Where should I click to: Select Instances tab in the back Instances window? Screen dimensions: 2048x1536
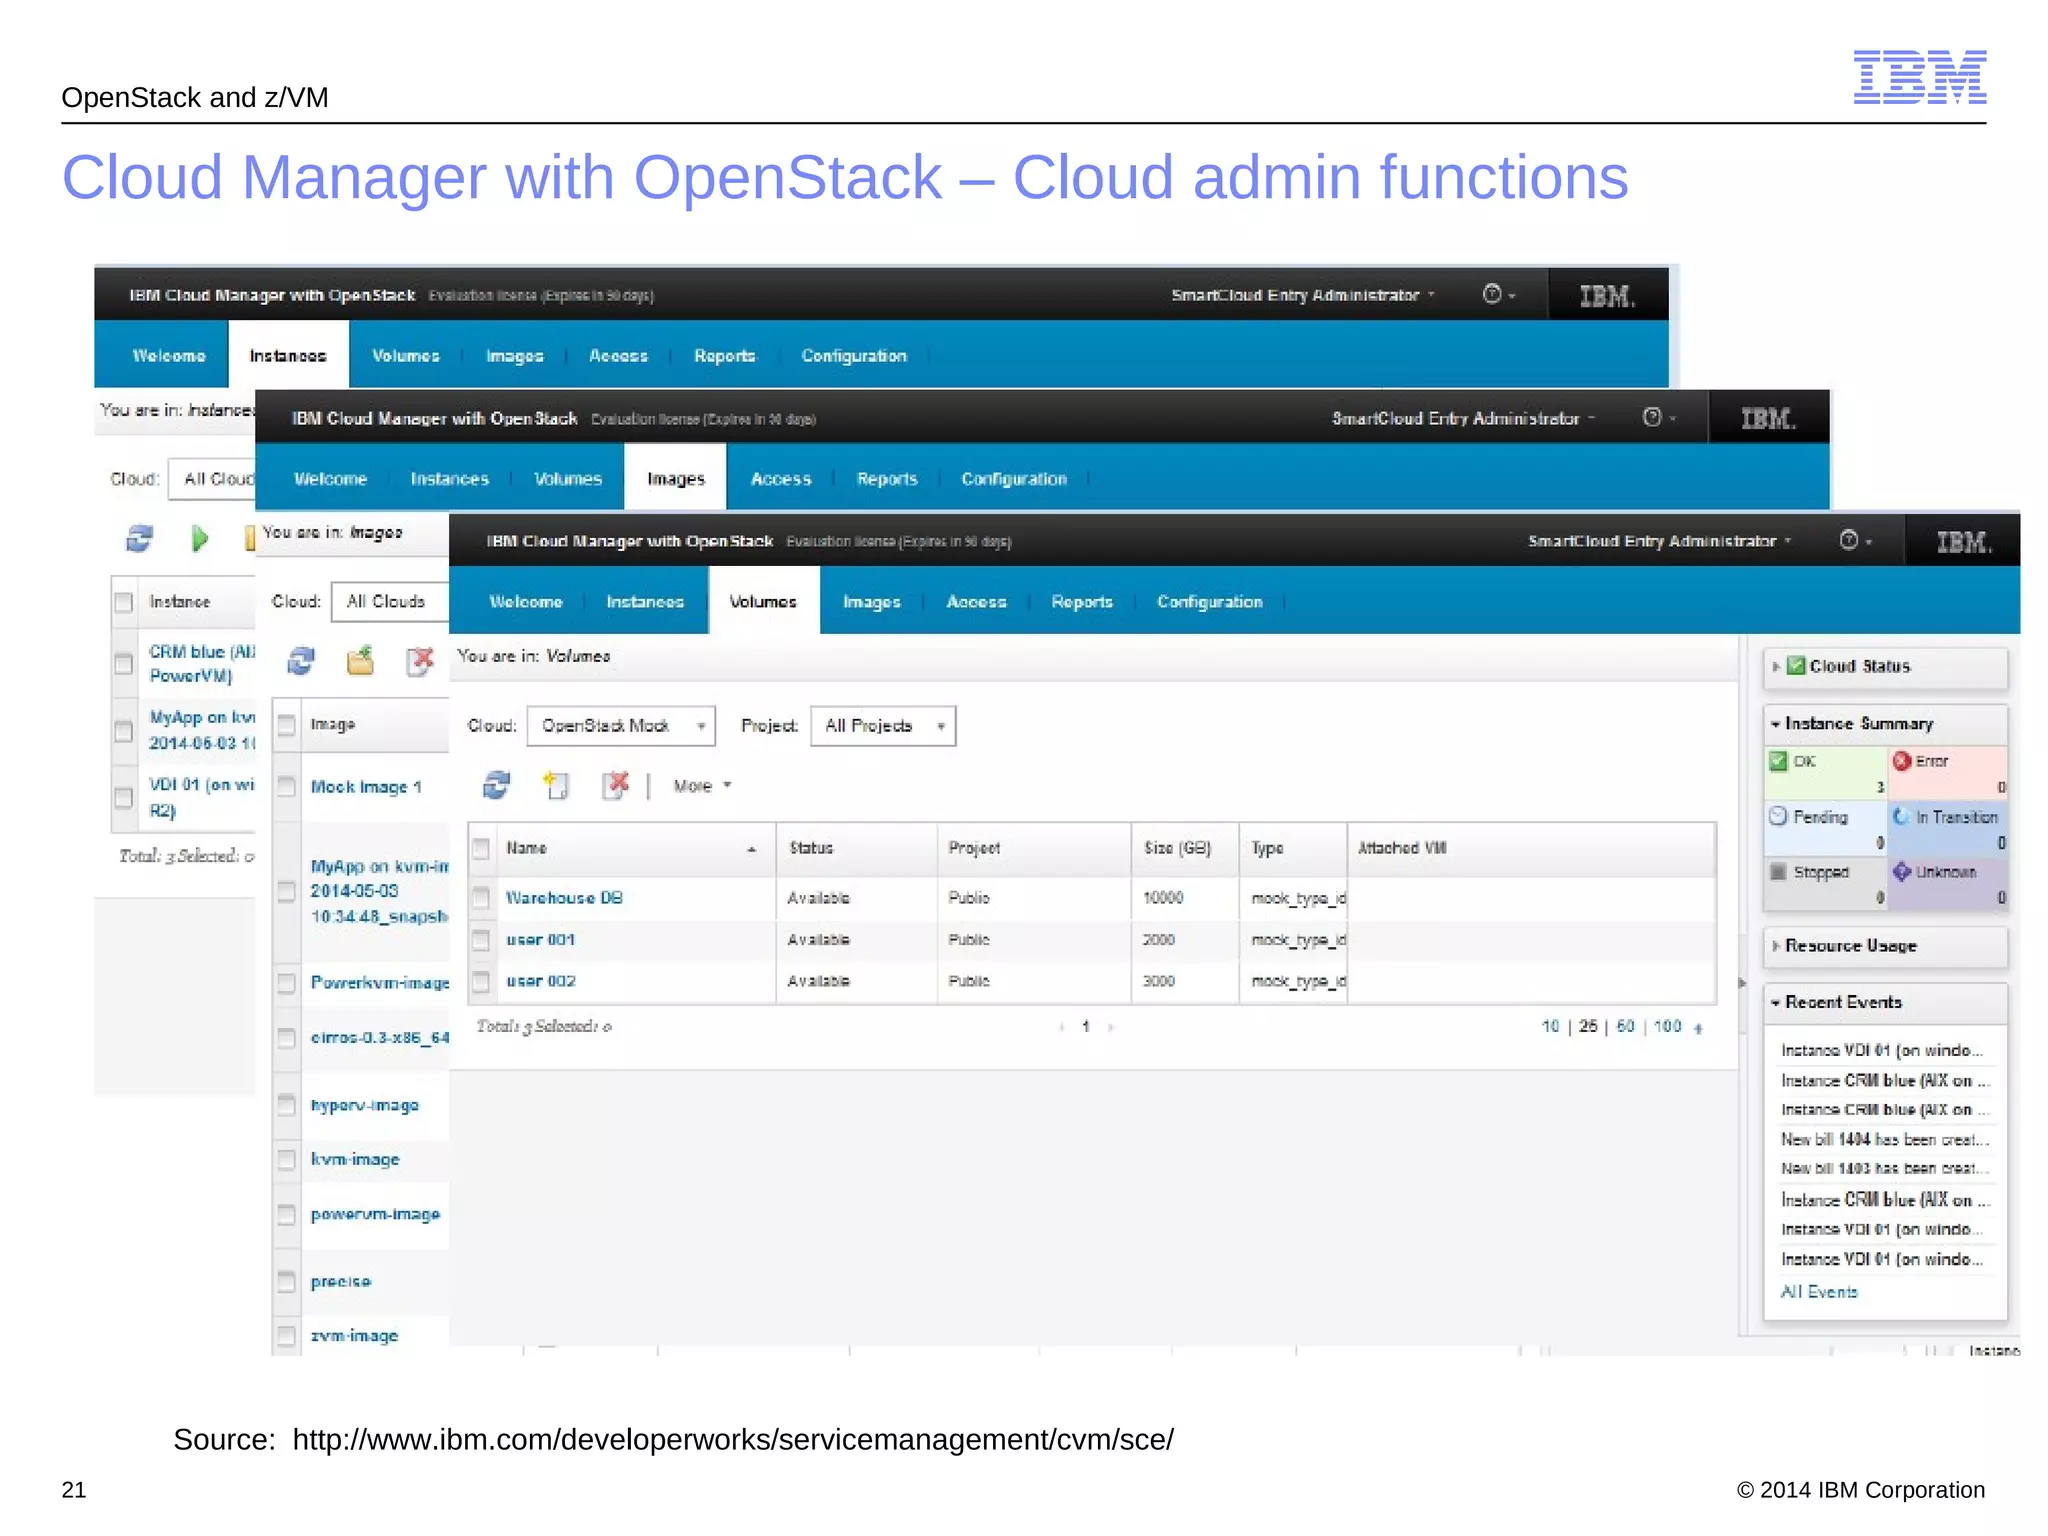pos(288,355)
